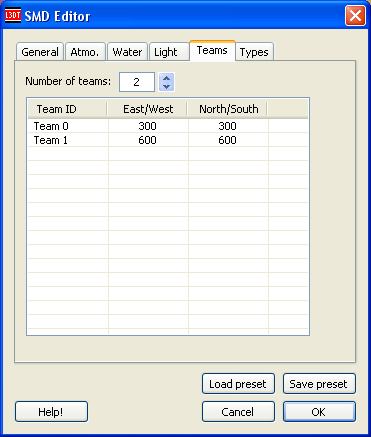The width and height of the screenshot is (371, 437).
Task: Click the Teams tab
Action: pos(212,51)
